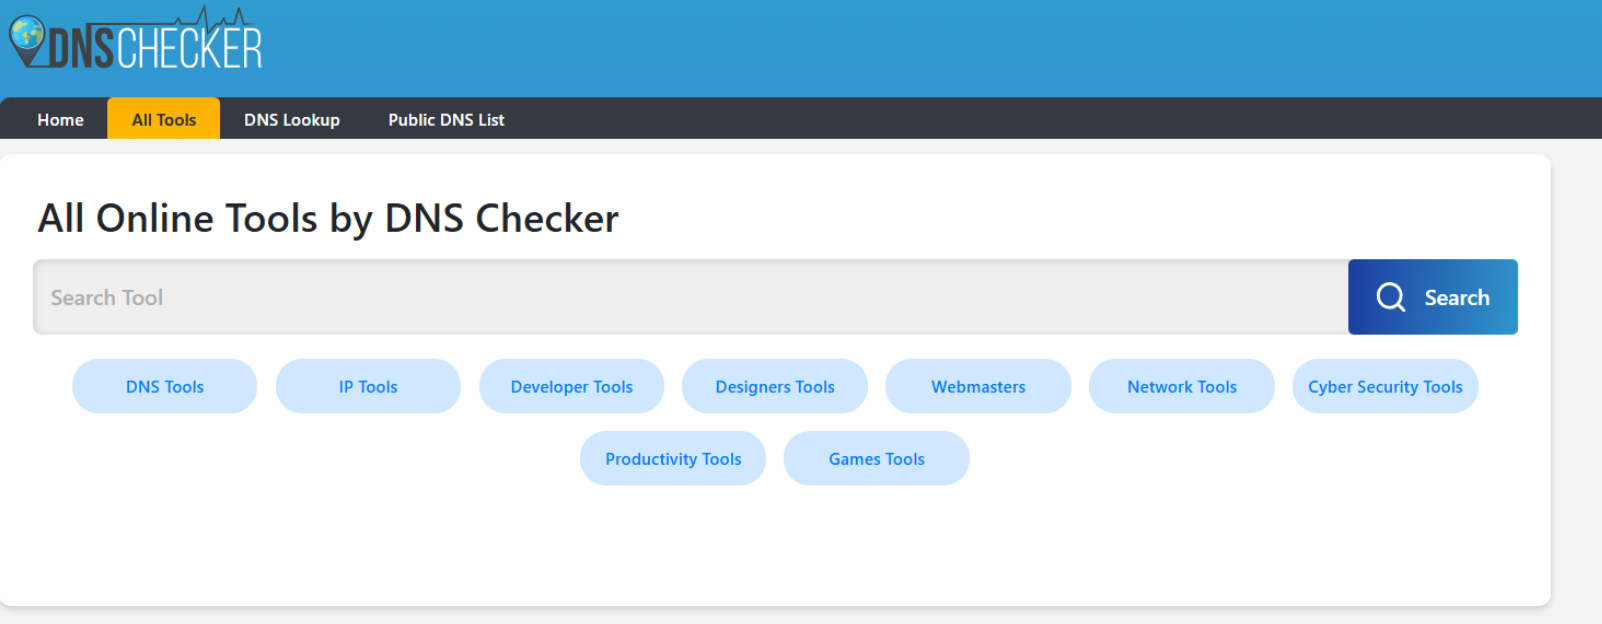1602x624 pixels.
Task: Click the All Online Tools page heading
Action: 328,218
